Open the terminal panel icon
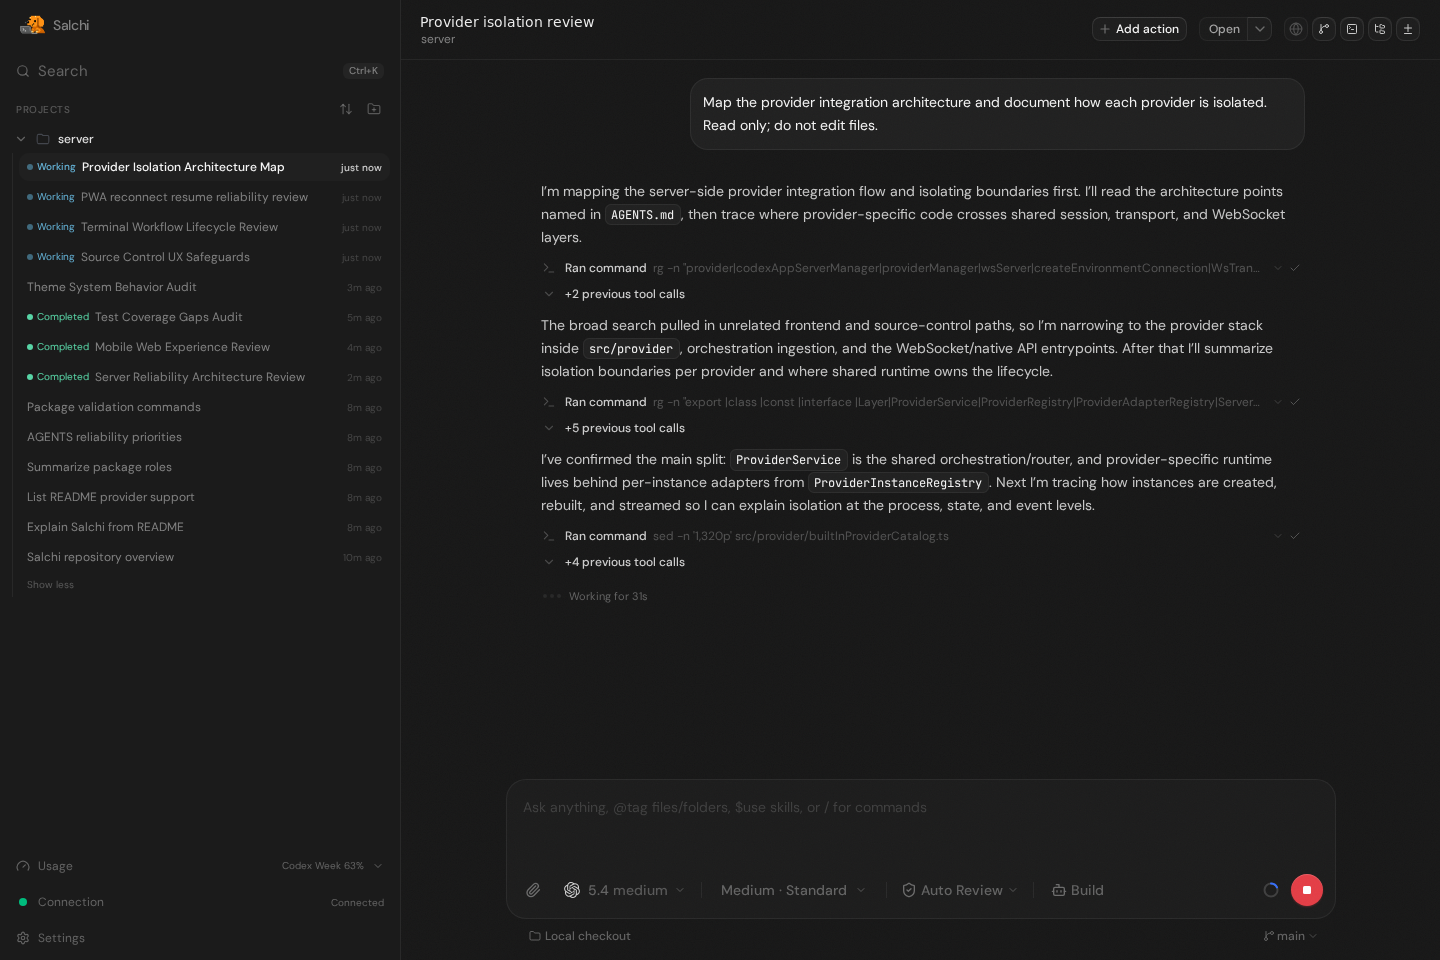Screen dimensions: 1440x960 point(1352,29)
